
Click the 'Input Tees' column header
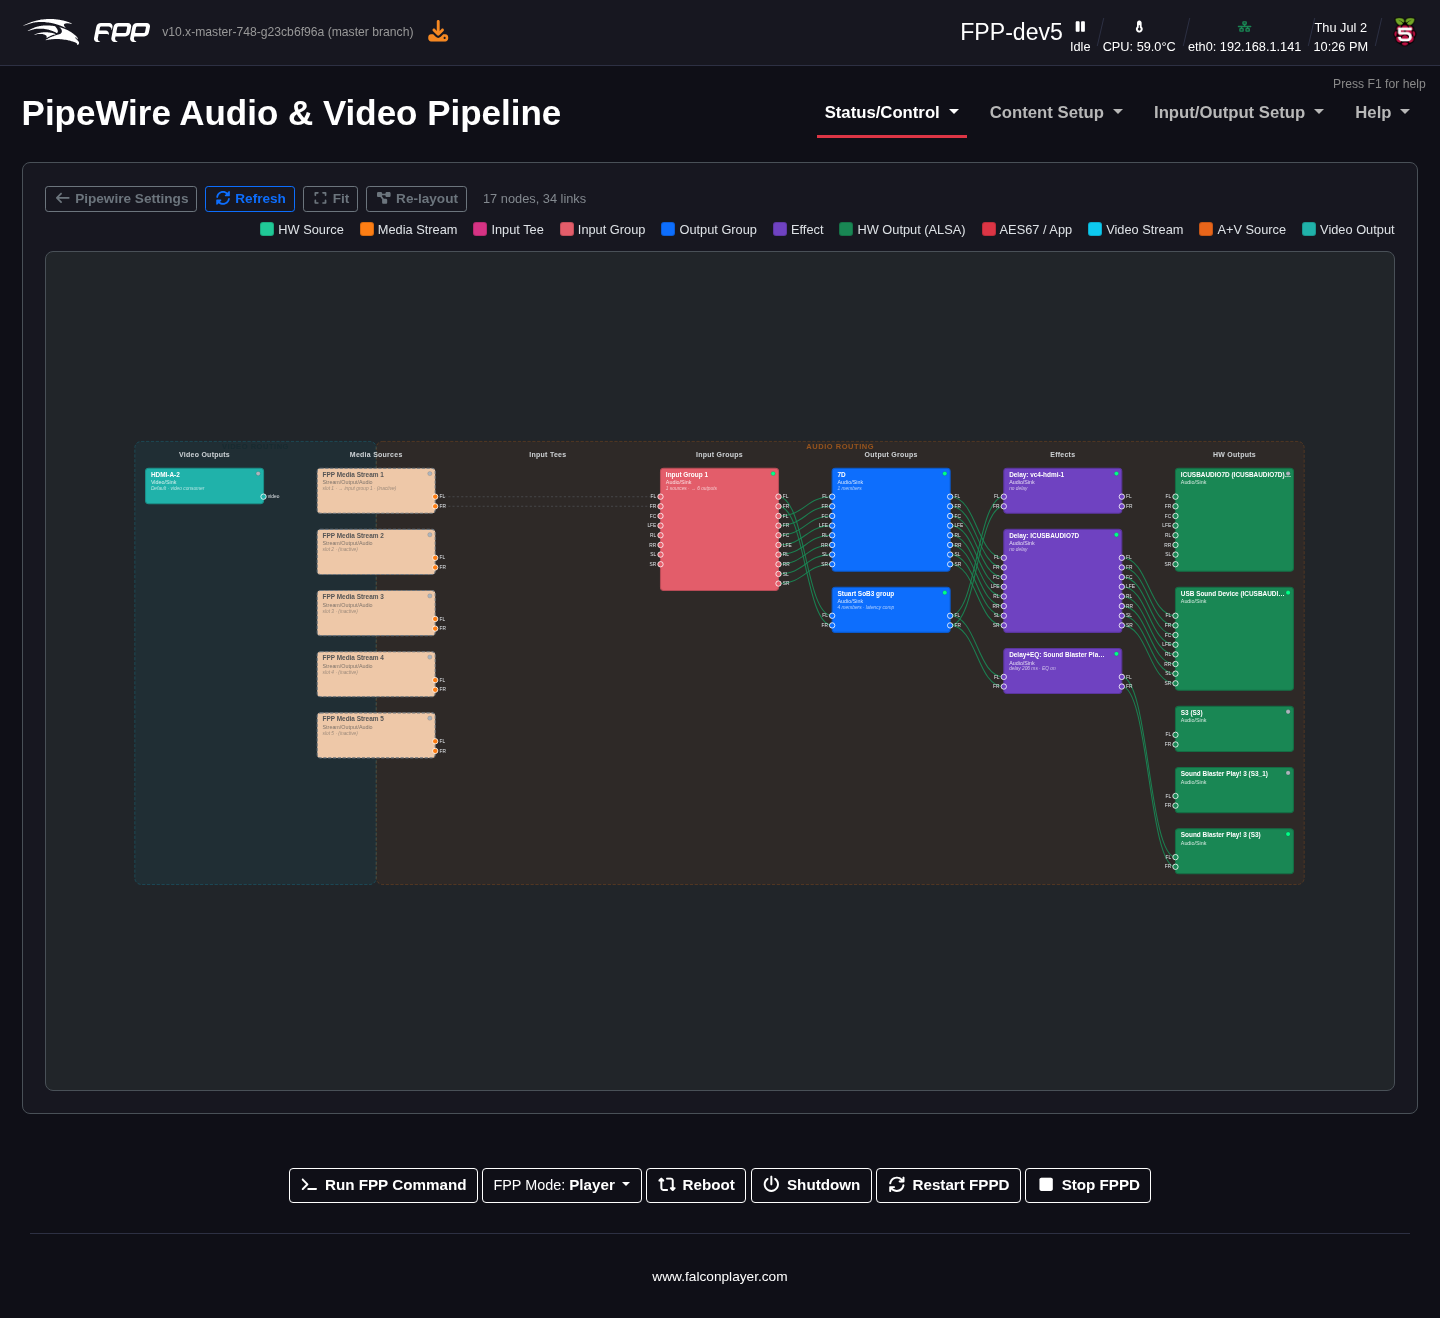coord(547,455)
